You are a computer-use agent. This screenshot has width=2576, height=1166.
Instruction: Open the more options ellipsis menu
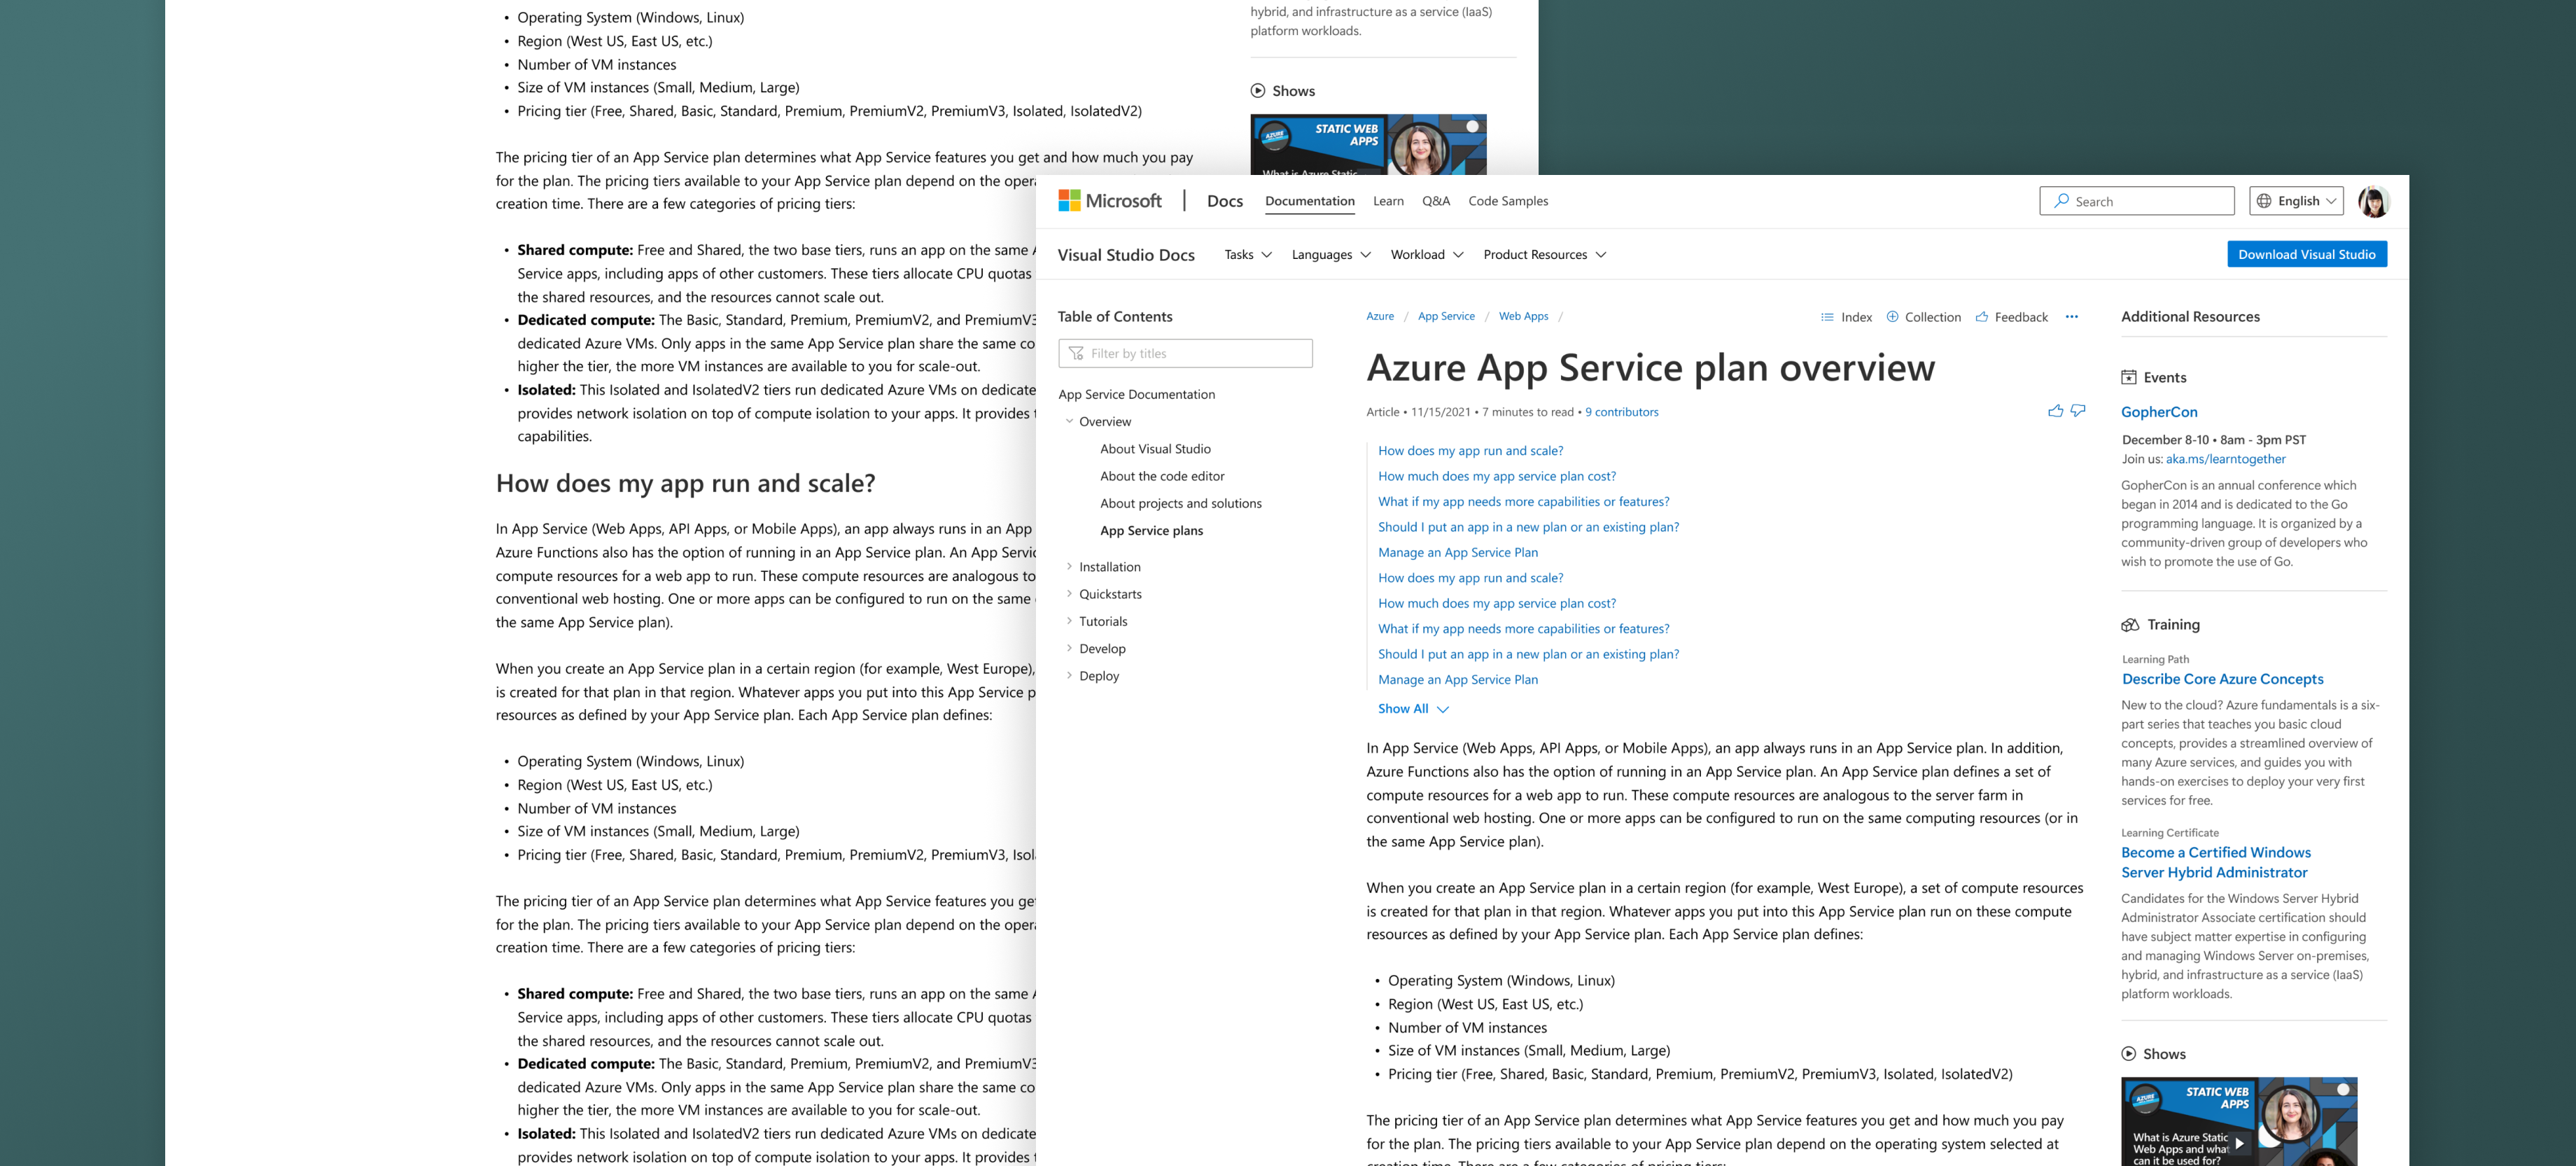(x=2072, y=317)
